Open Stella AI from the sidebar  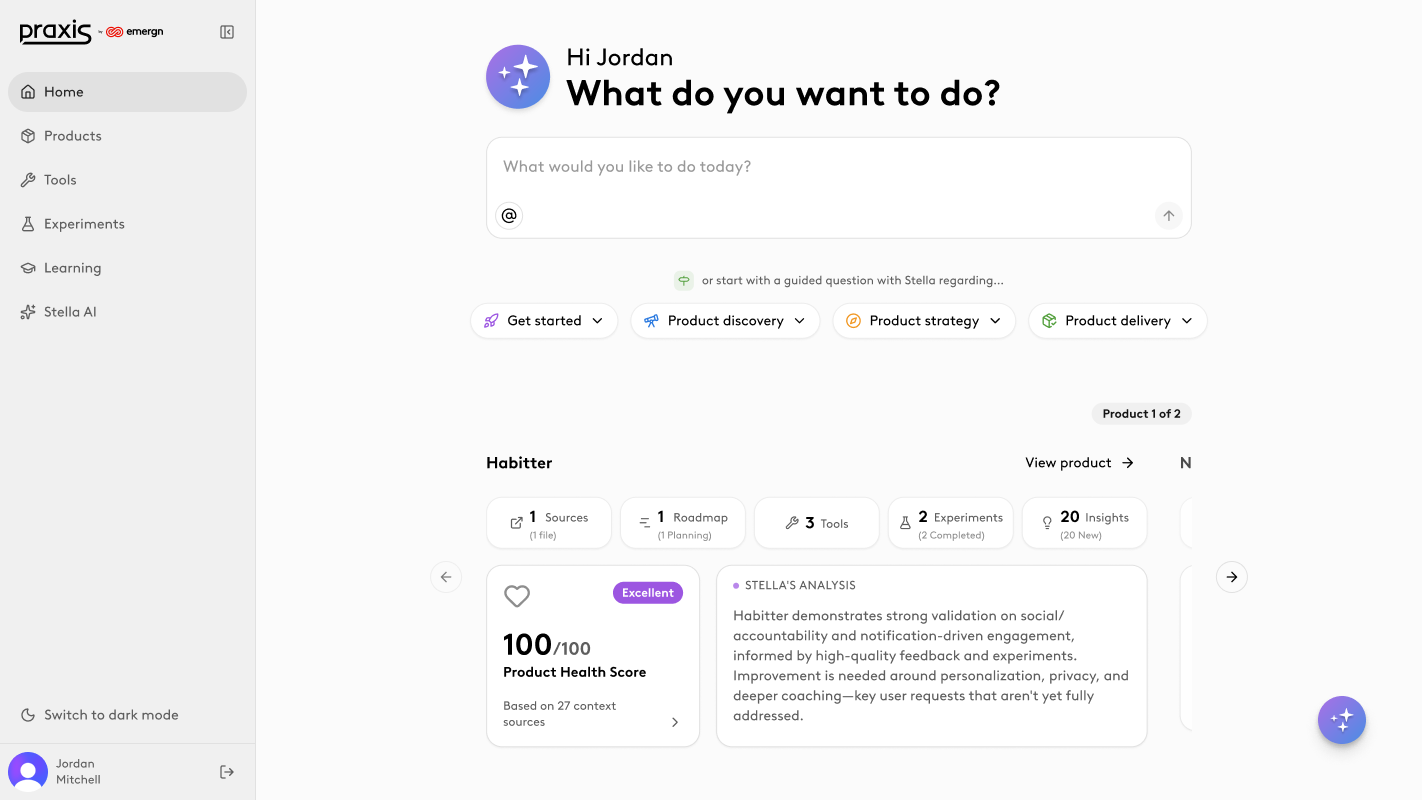coord(70,312)
